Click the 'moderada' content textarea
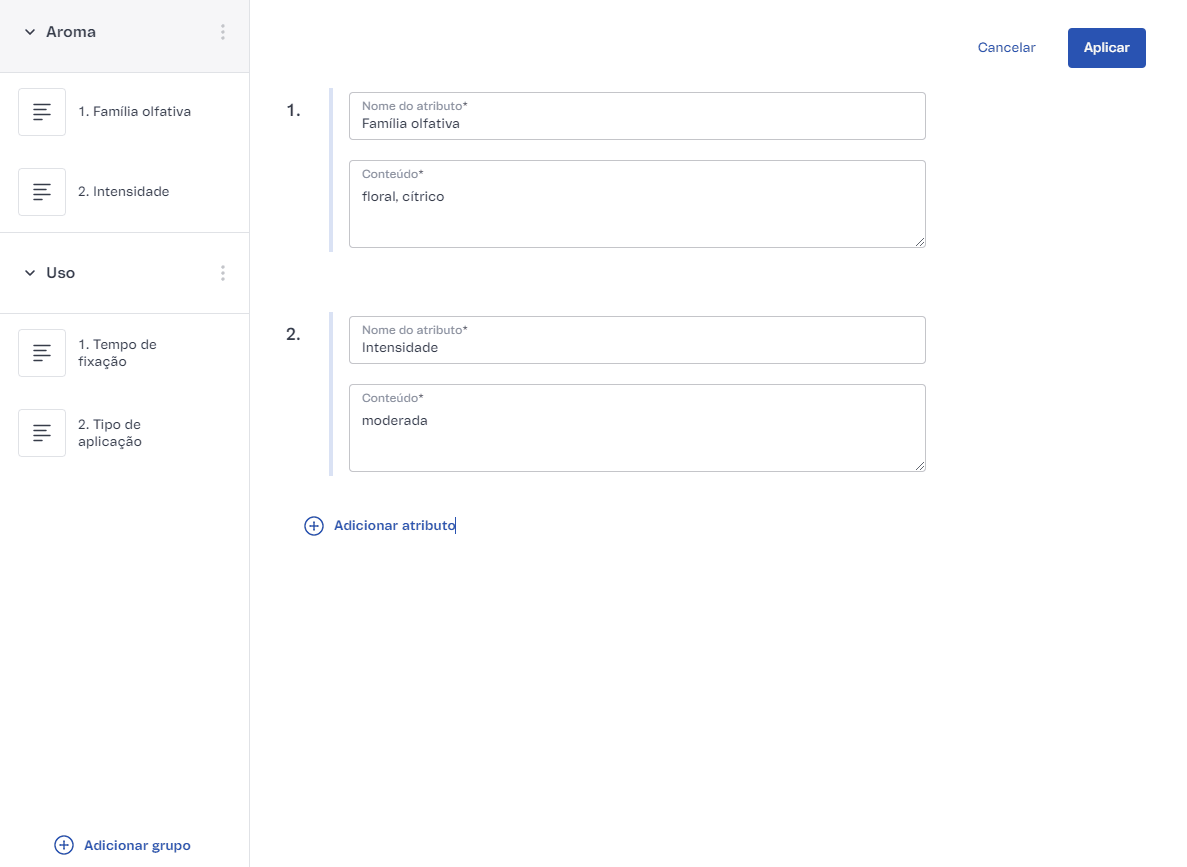Image resolution: width=1187 pixels, height=867 pixels. 637,434
